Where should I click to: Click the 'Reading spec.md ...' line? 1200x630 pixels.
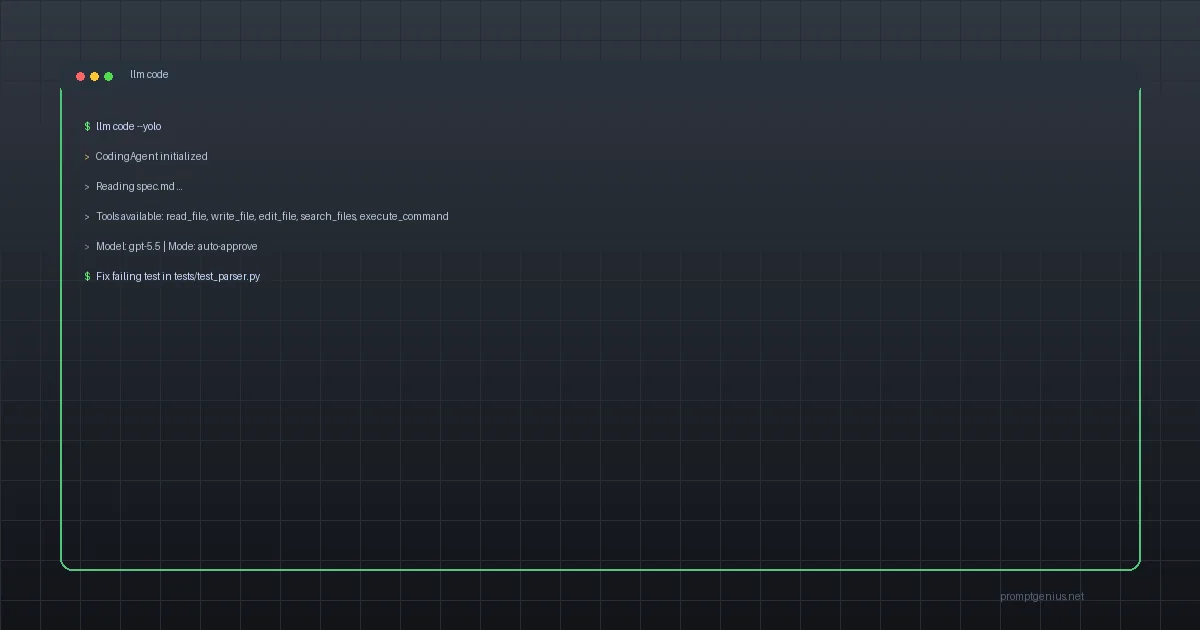point(139,187)
